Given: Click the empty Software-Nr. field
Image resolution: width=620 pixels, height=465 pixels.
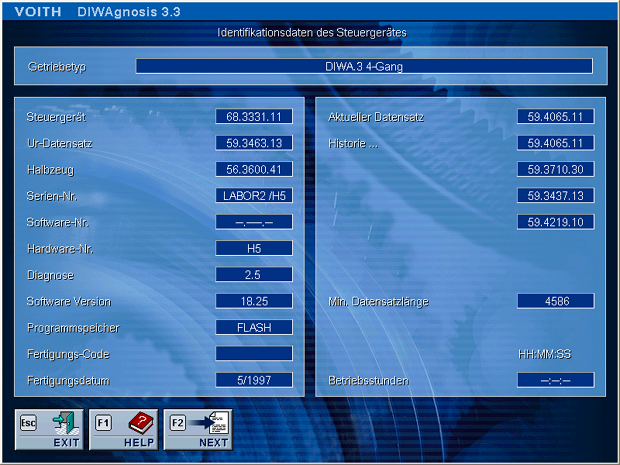Looking at the screenshot, I should tap(254, 222).
